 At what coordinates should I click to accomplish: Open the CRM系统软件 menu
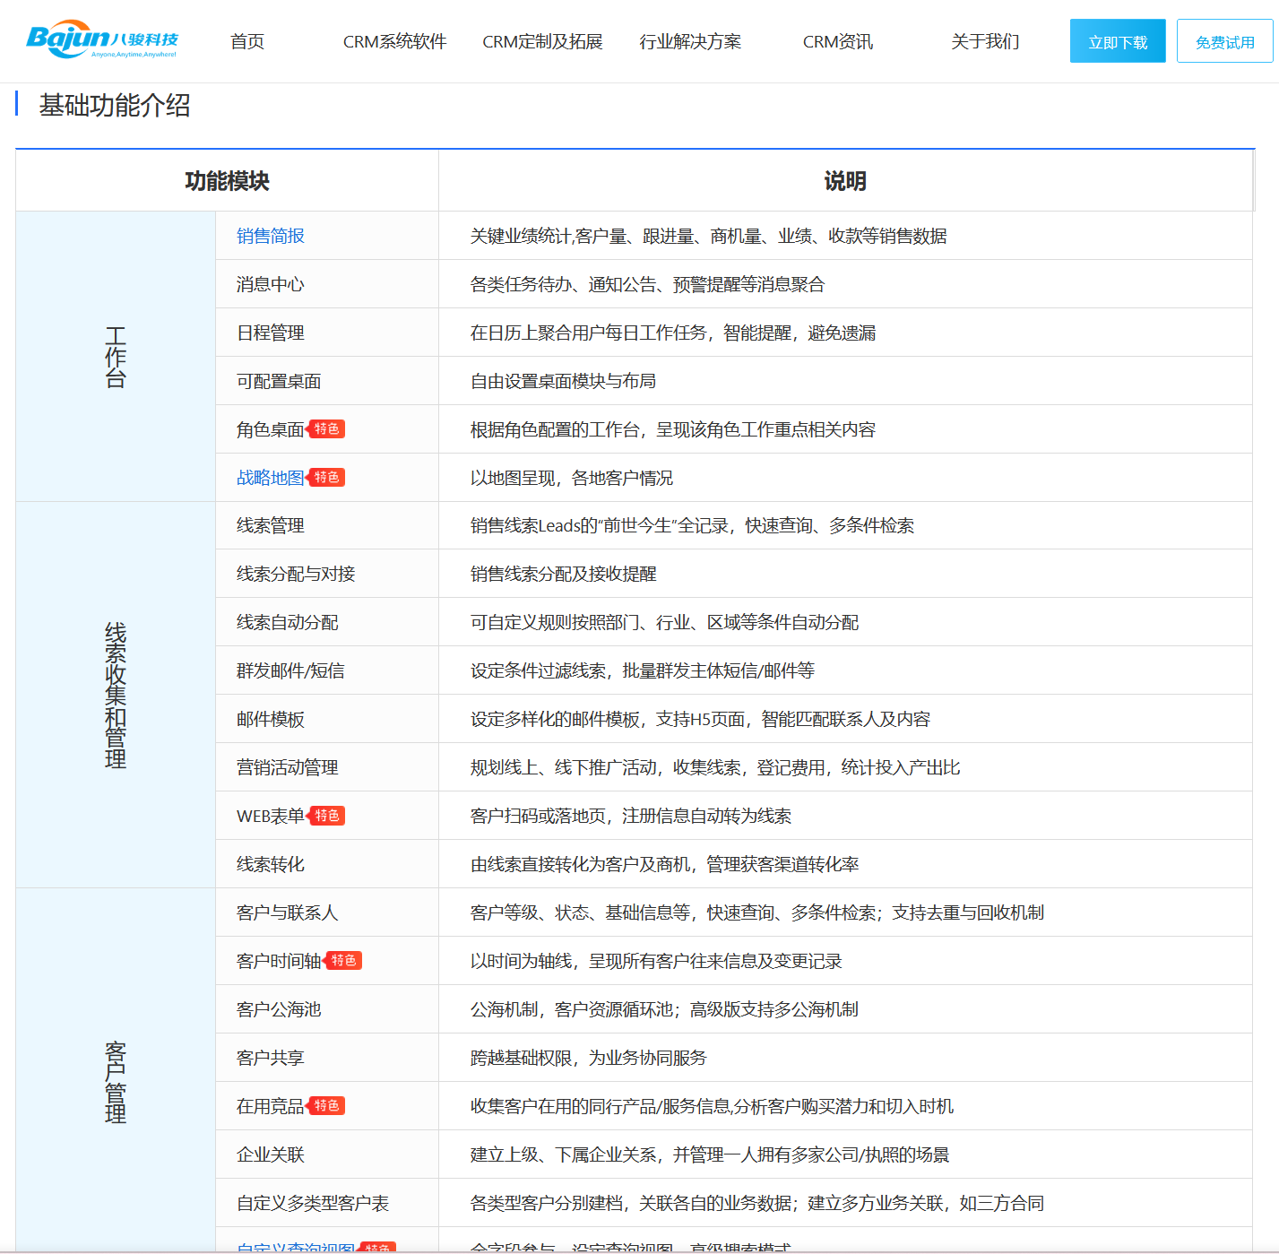click(x=394, y=42)
